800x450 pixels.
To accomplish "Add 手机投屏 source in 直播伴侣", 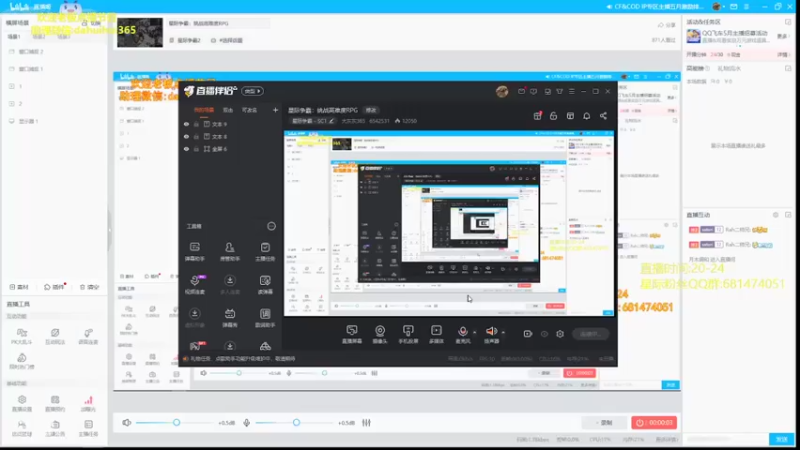I will (x=408, y=334).
